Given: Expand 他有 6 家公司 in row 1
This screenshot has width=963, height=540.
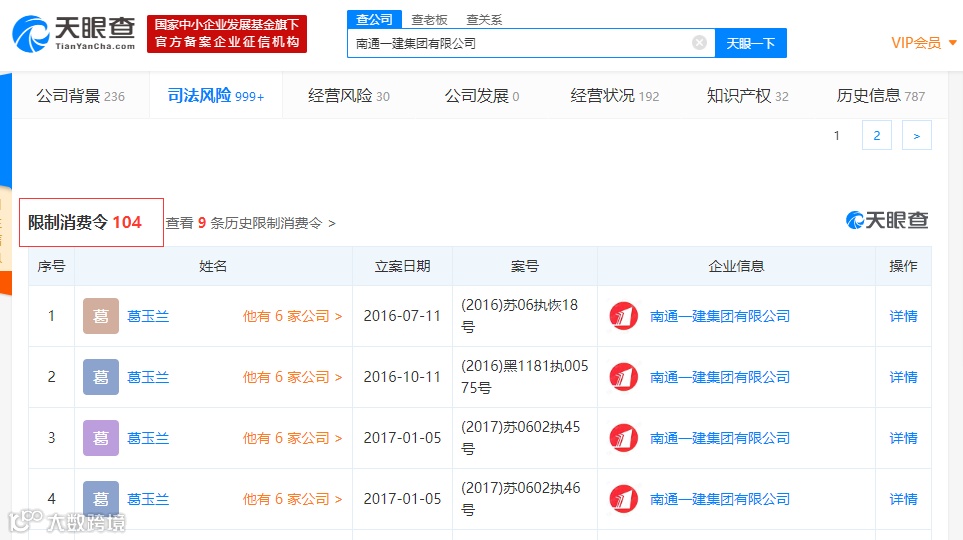Looking at the screenshot, I should 292,316.
